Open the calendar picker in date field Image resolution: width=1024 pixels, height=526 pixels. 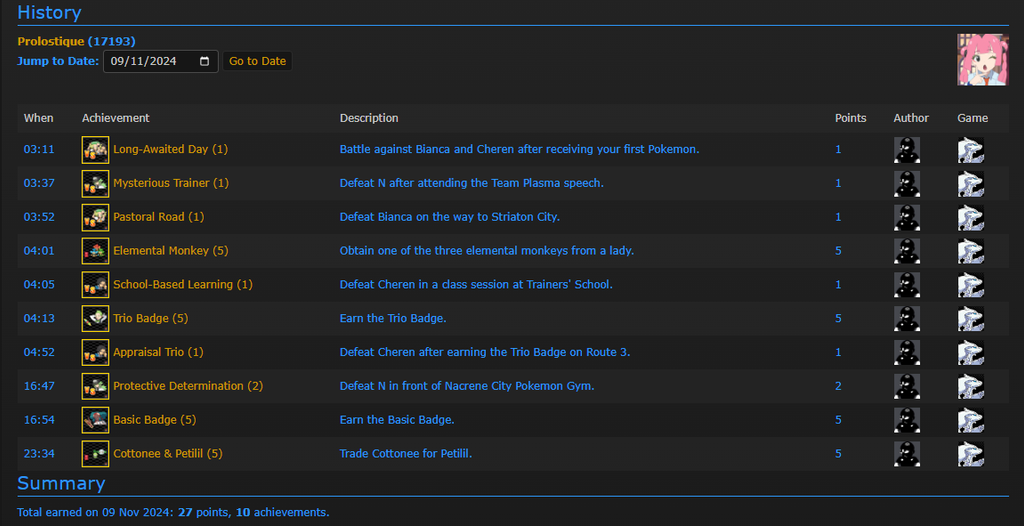pyautogui.click(x=205, y=61)
